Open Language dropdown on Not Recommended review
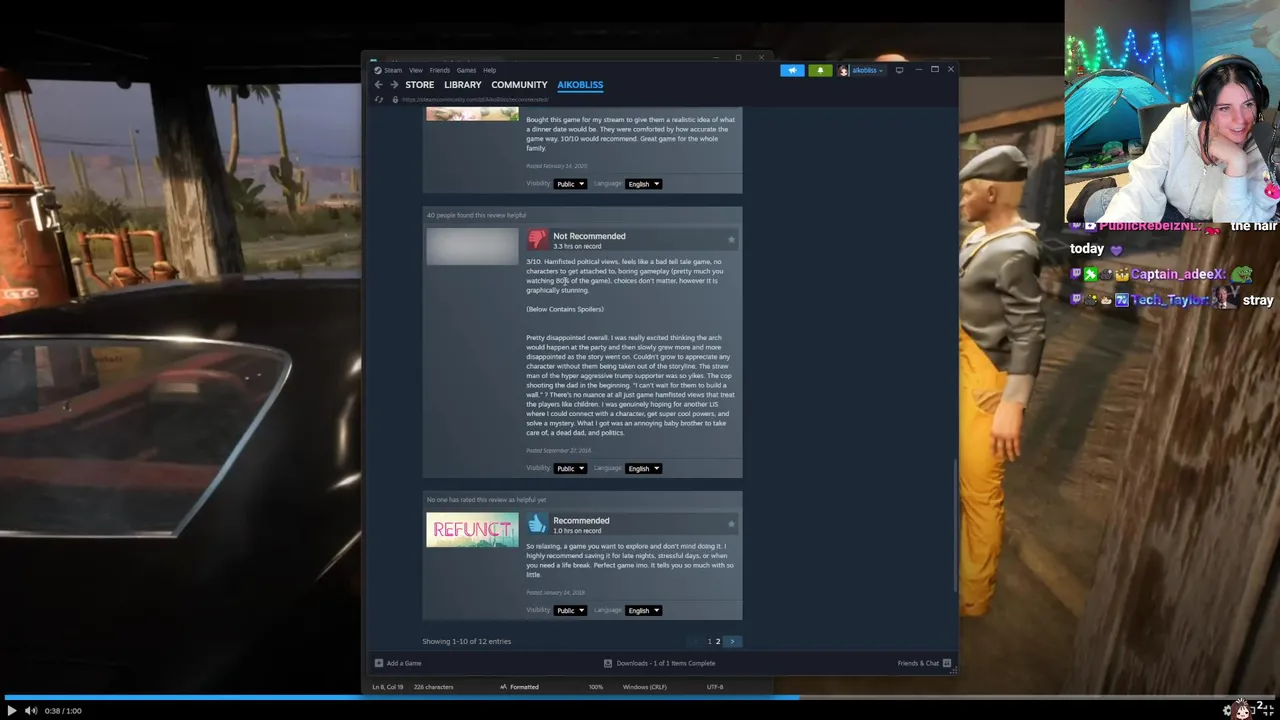The image size is (1280, 720). 643,468
